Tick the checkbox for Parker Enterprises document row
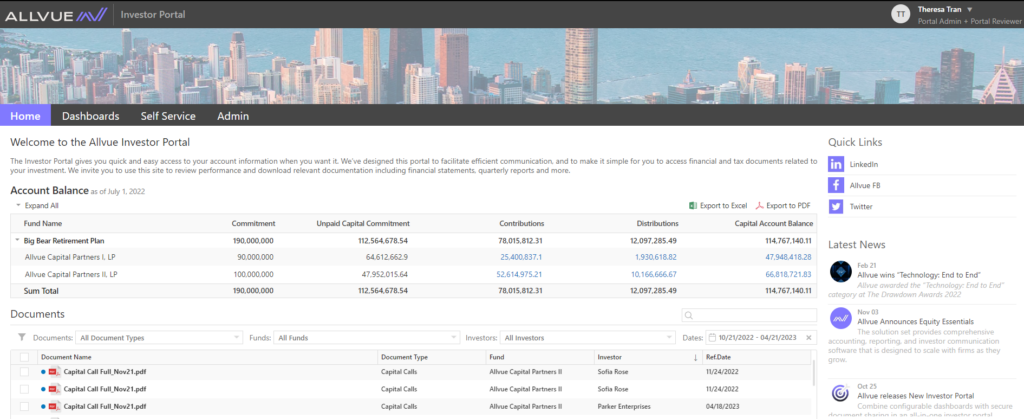 pyautogui.click(x=24, y=406)
